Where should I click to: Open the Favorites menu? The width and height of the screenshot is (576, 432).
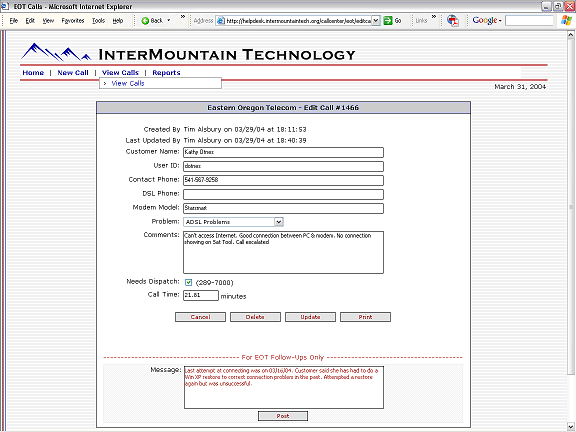(x=73, y=21)
